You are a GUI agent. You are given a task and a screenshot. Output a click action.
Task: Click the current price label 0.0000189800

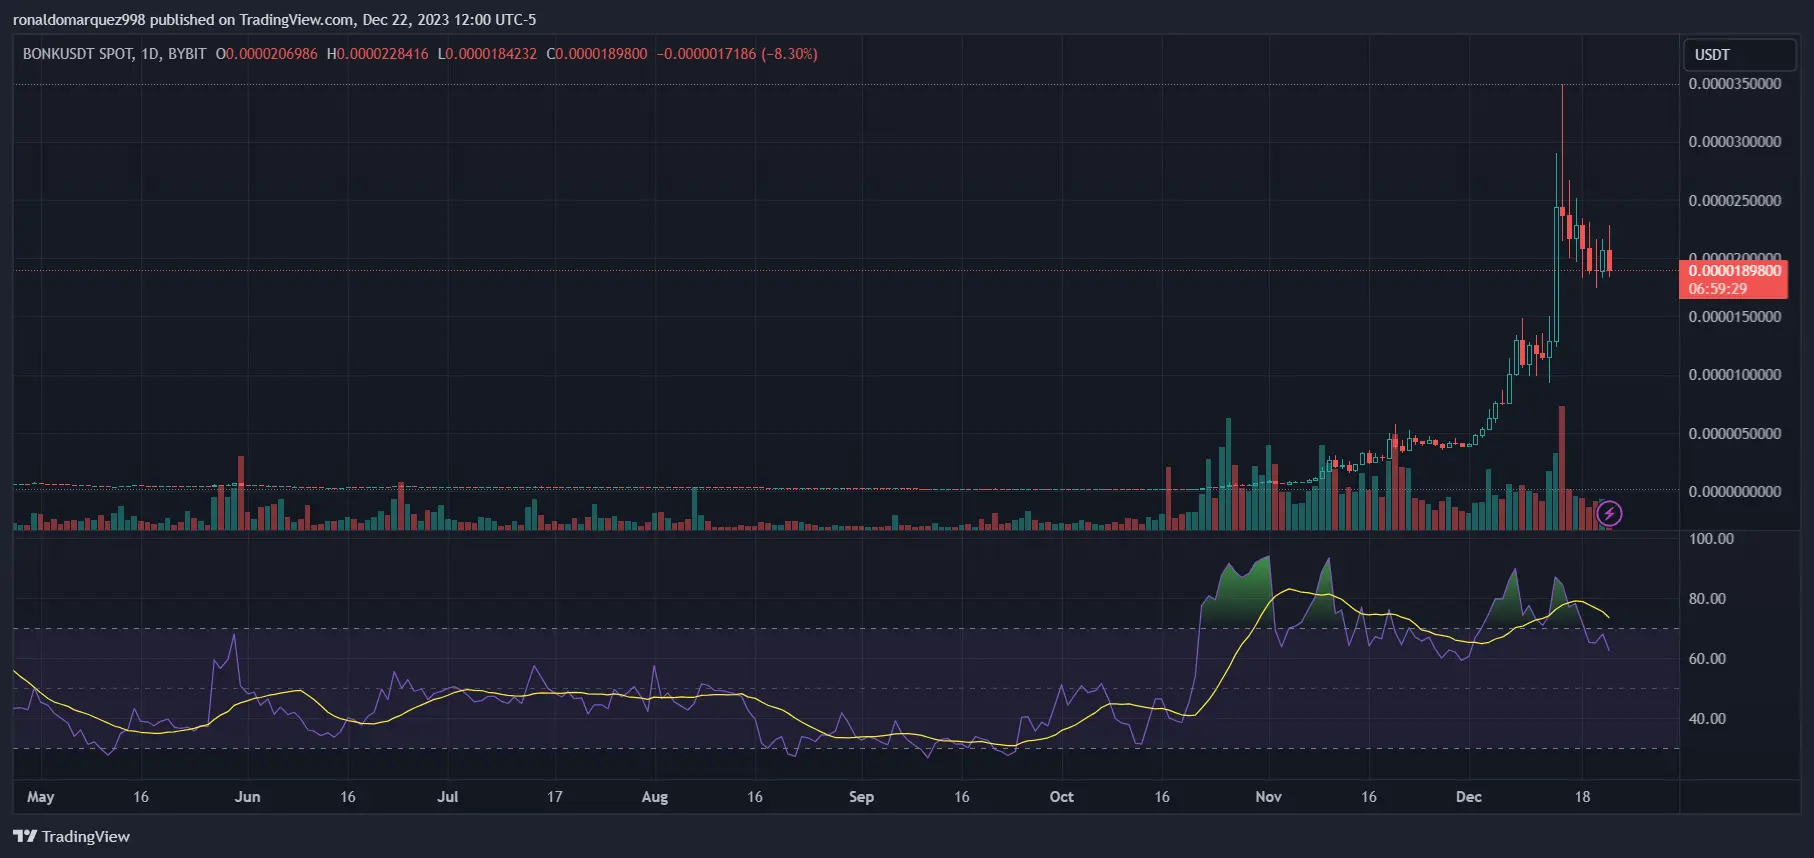click(x=1734, y=271)
